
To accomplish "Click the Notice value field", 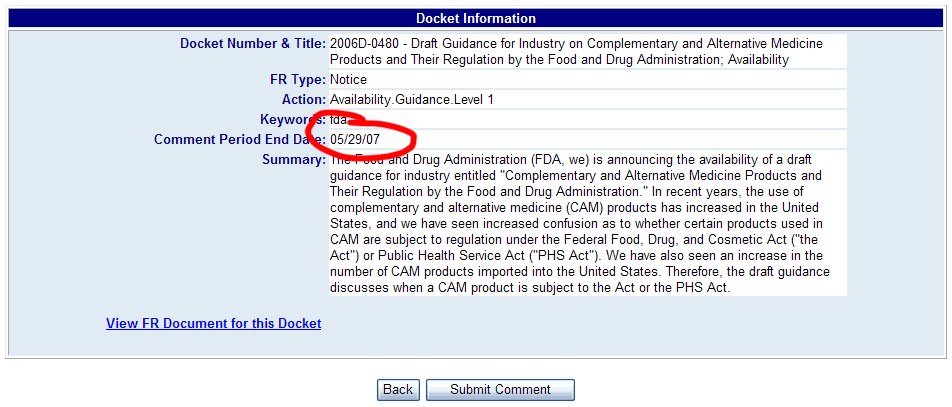I will (x=348, y=79).
